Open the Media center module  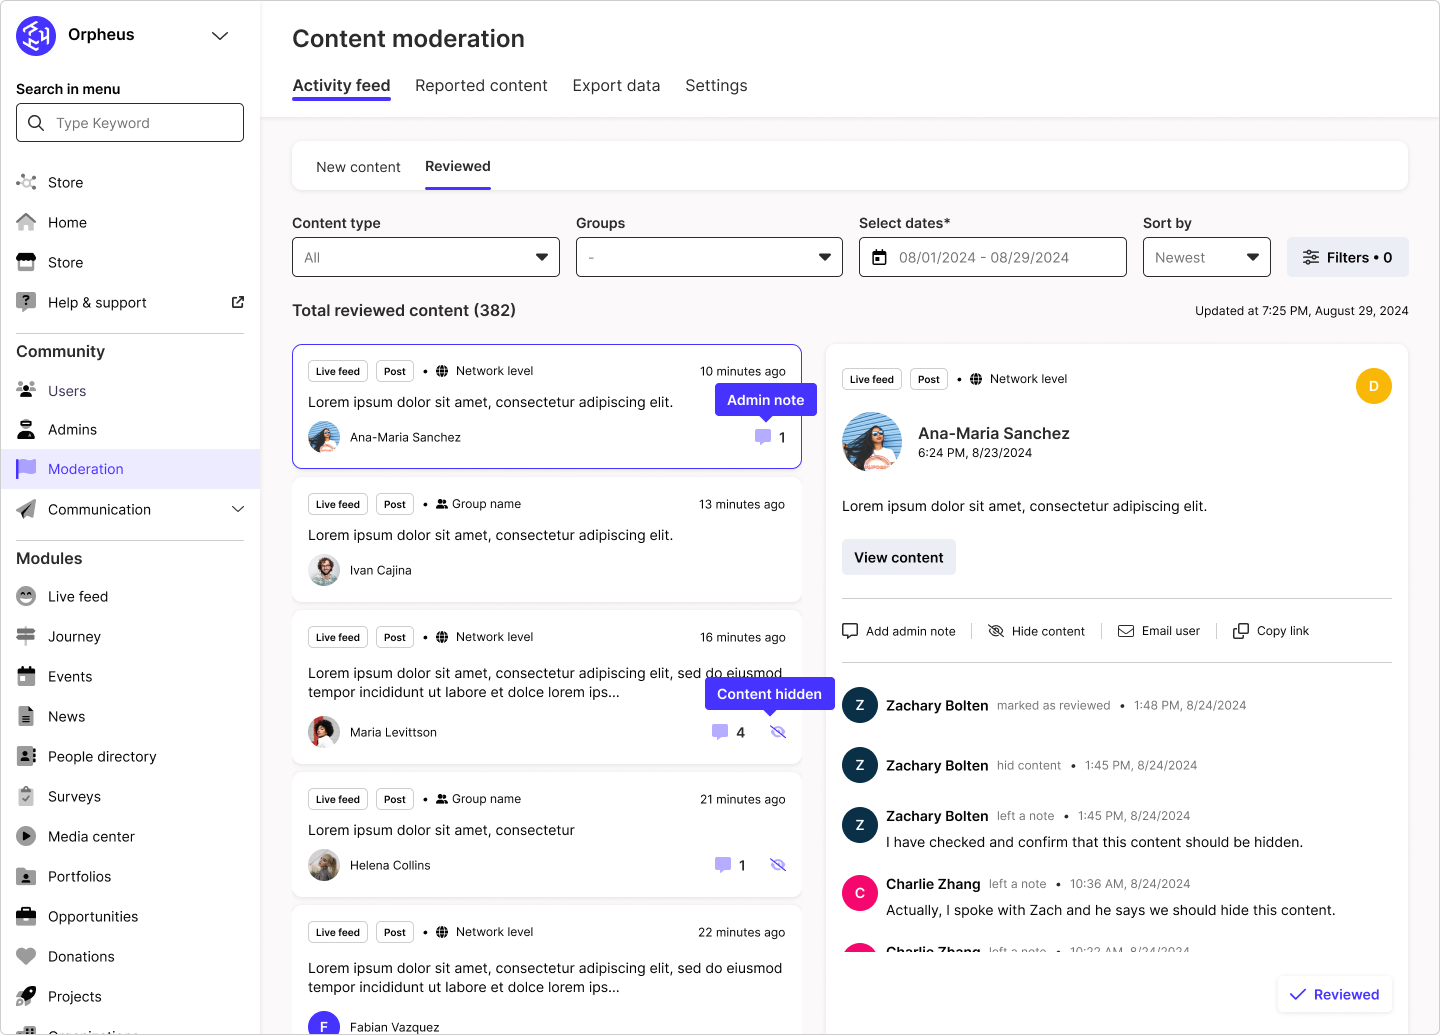click(91, 836)
